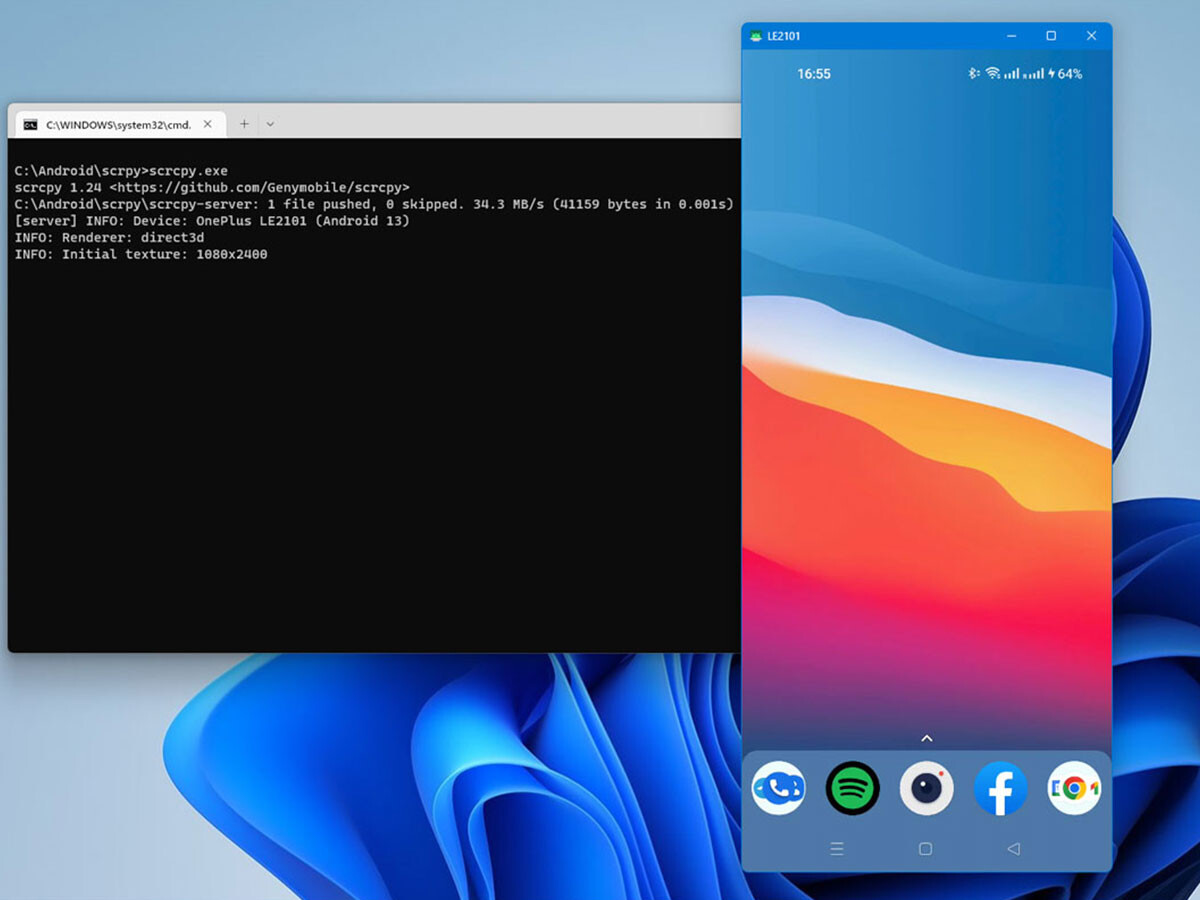Tap the Android back triangle button

click(x=1013, y=849)
